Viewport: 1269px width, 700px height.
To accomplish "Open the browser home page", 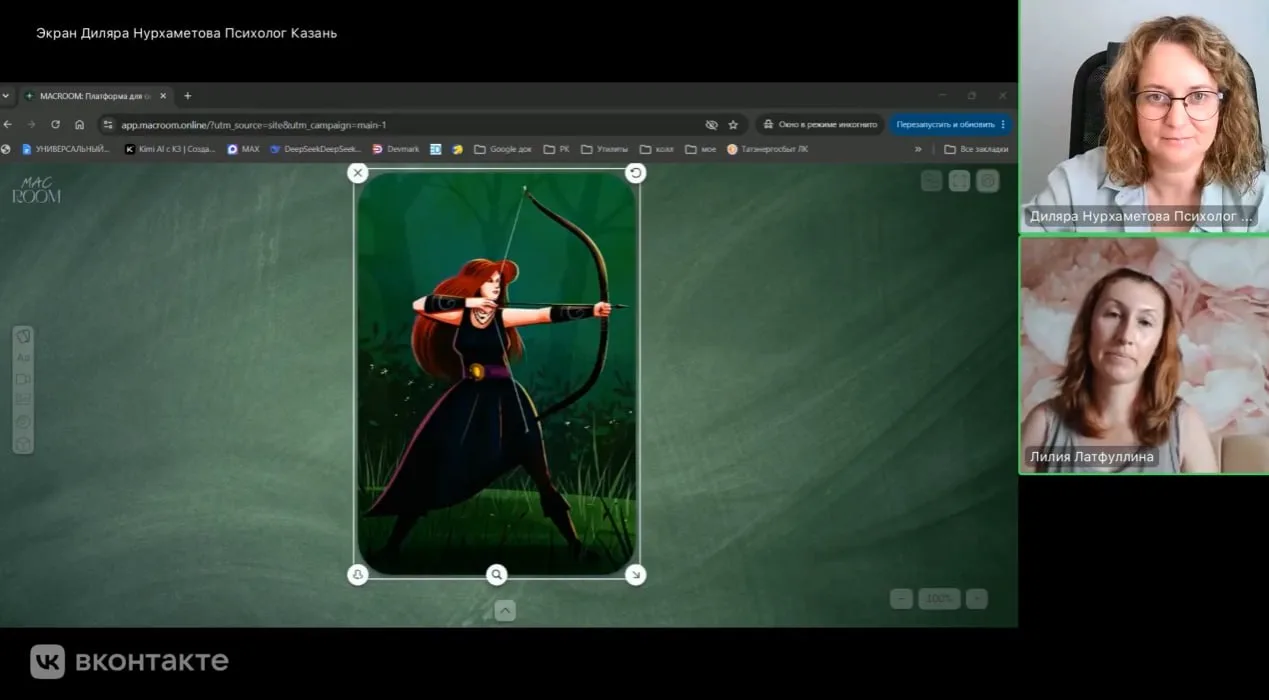I will 79,125.
